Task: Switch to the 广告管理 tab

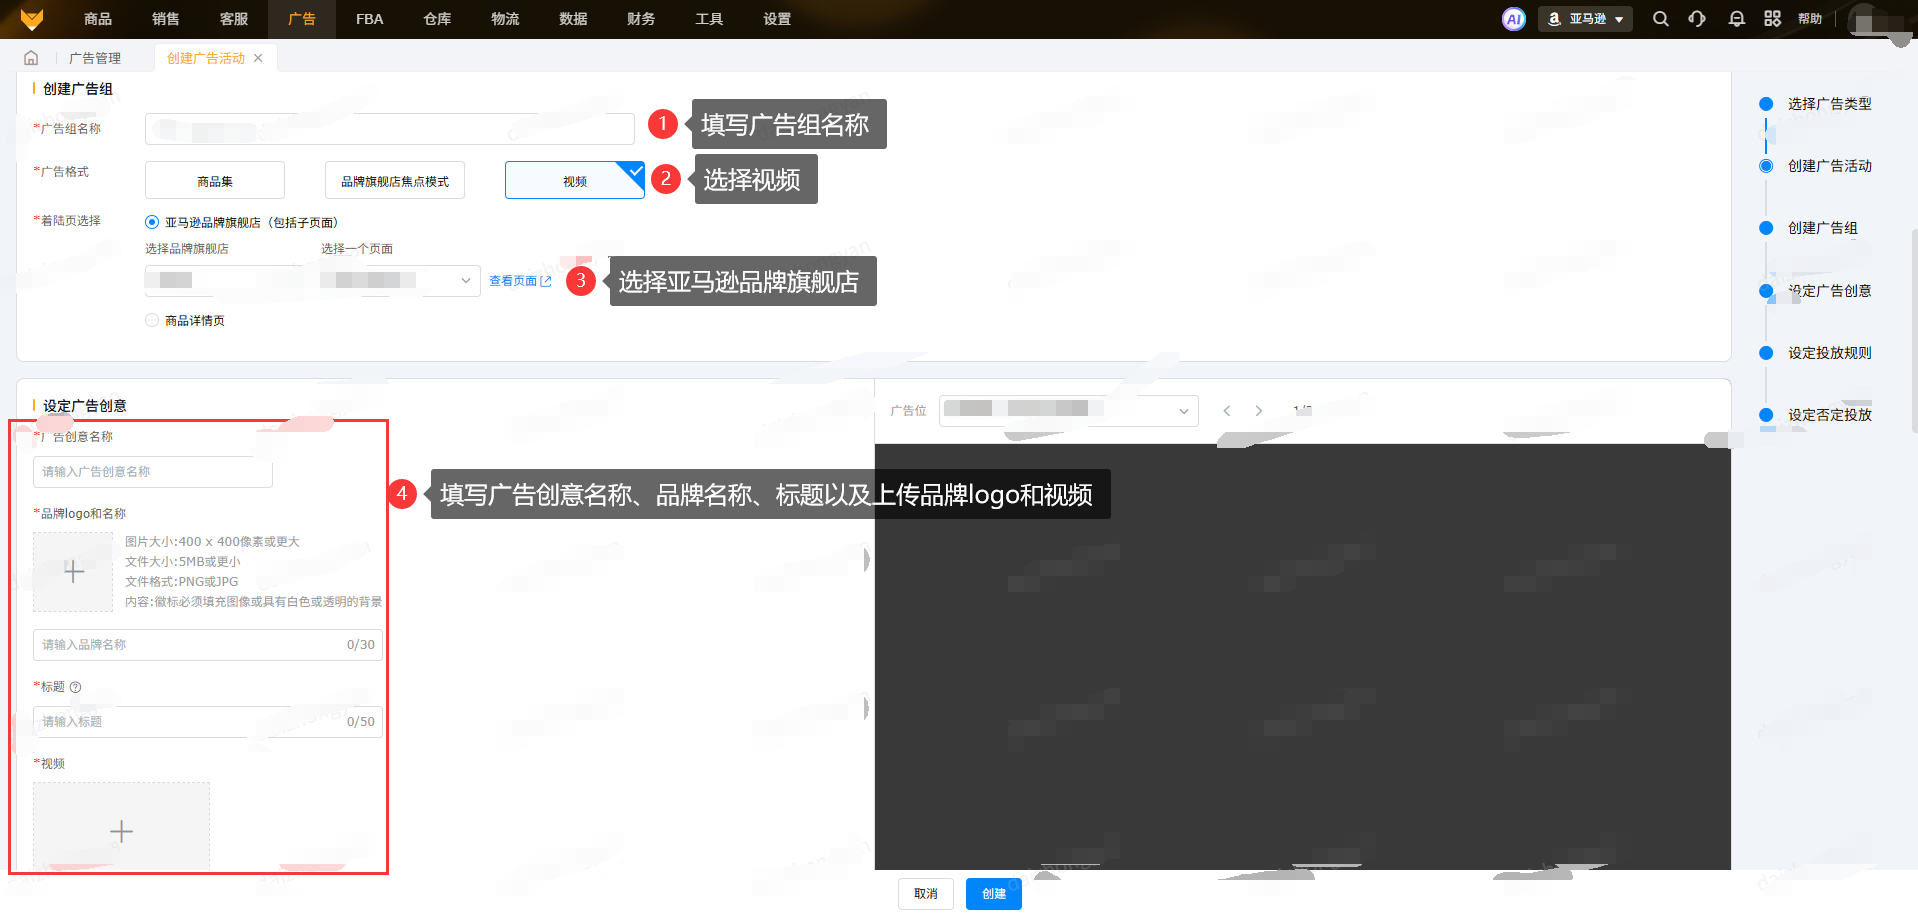Action: [95, 58]
